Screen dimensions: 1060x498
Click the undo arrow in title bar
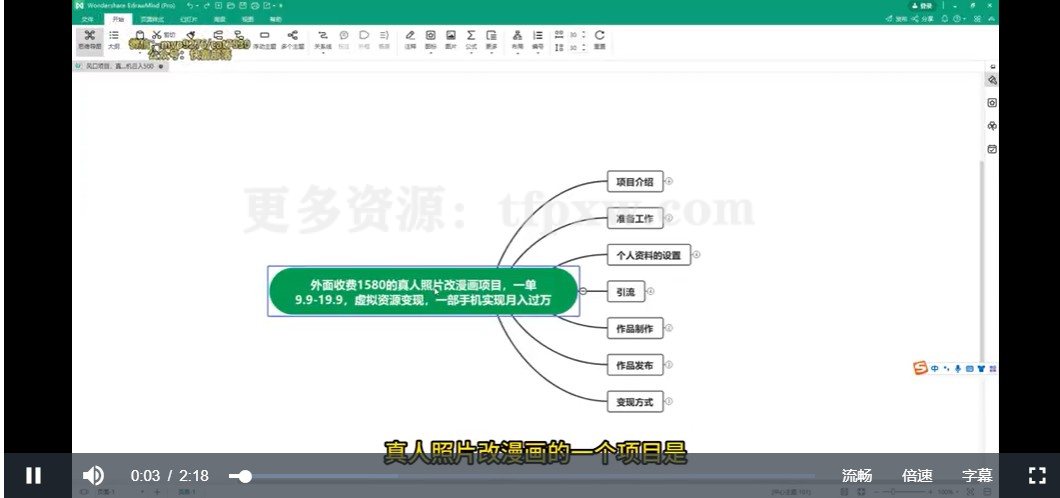pyautogui.click(x=191, y=5)
